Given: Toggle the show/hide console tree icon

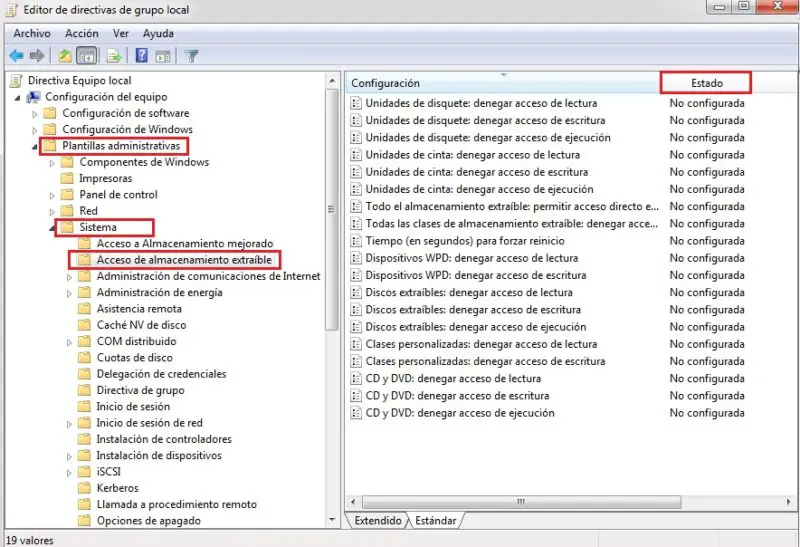Looking at the screenshot, I should pos(86,56).
